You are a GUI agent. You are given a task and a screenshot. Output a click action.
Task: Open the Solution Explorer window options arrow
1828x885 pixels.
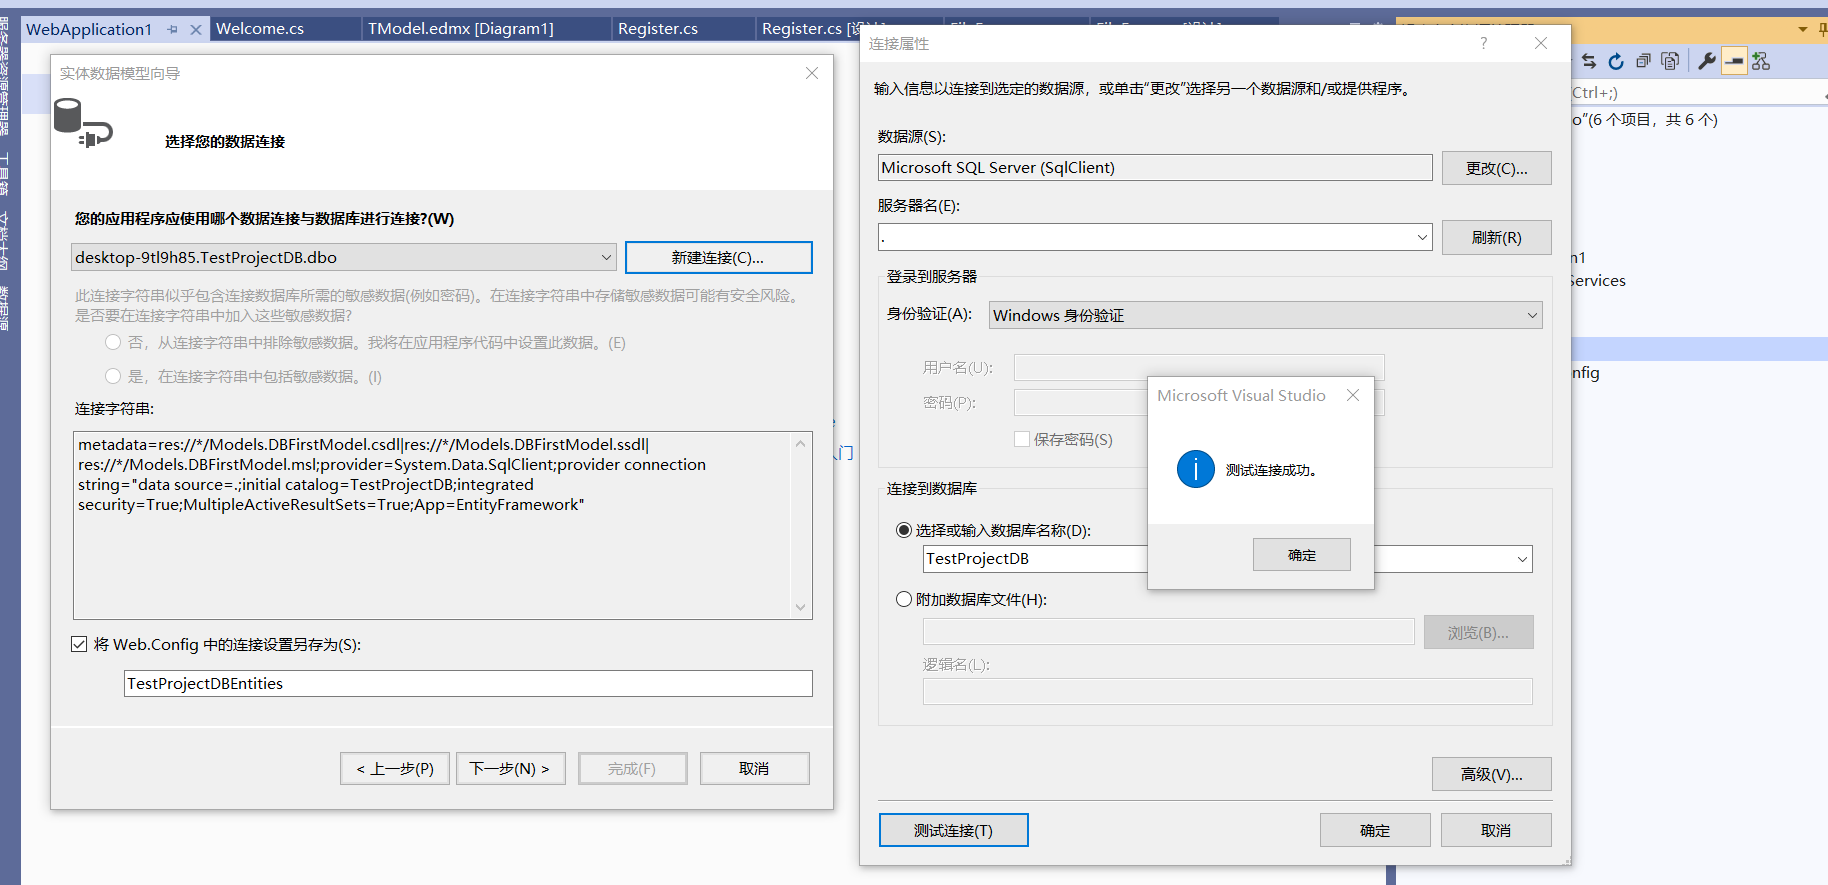tap(1803, 29)
